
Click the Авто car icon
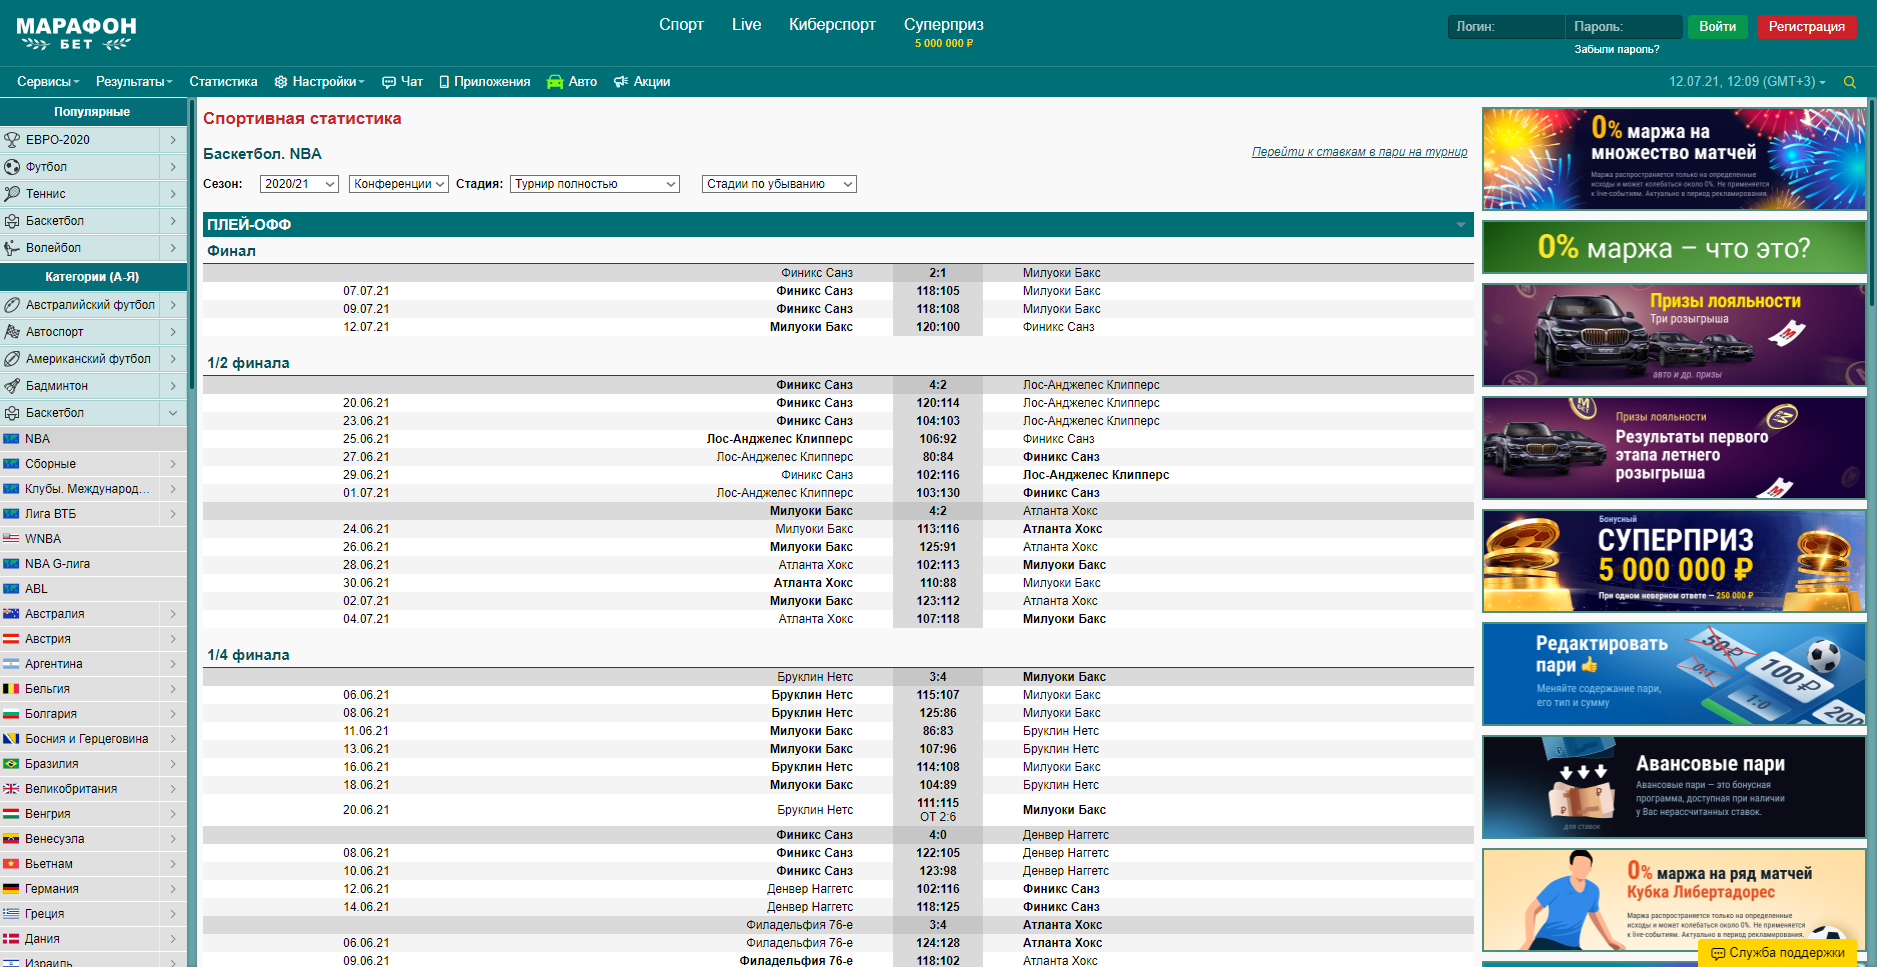[x=555, y=82]
